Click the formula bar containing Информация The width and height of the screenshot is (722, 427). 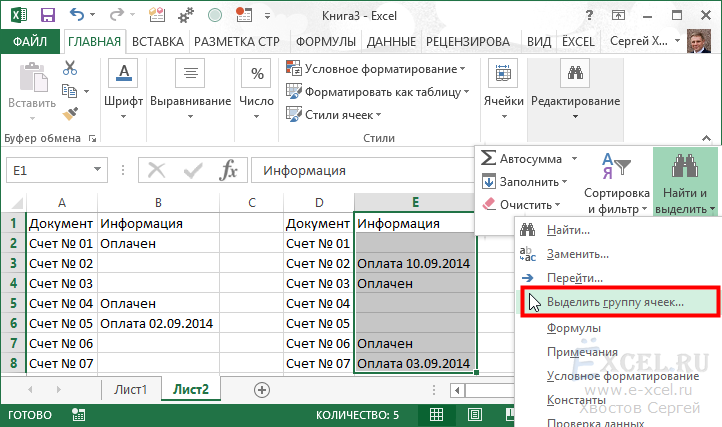pyautogui.click(x=363, y=170)
